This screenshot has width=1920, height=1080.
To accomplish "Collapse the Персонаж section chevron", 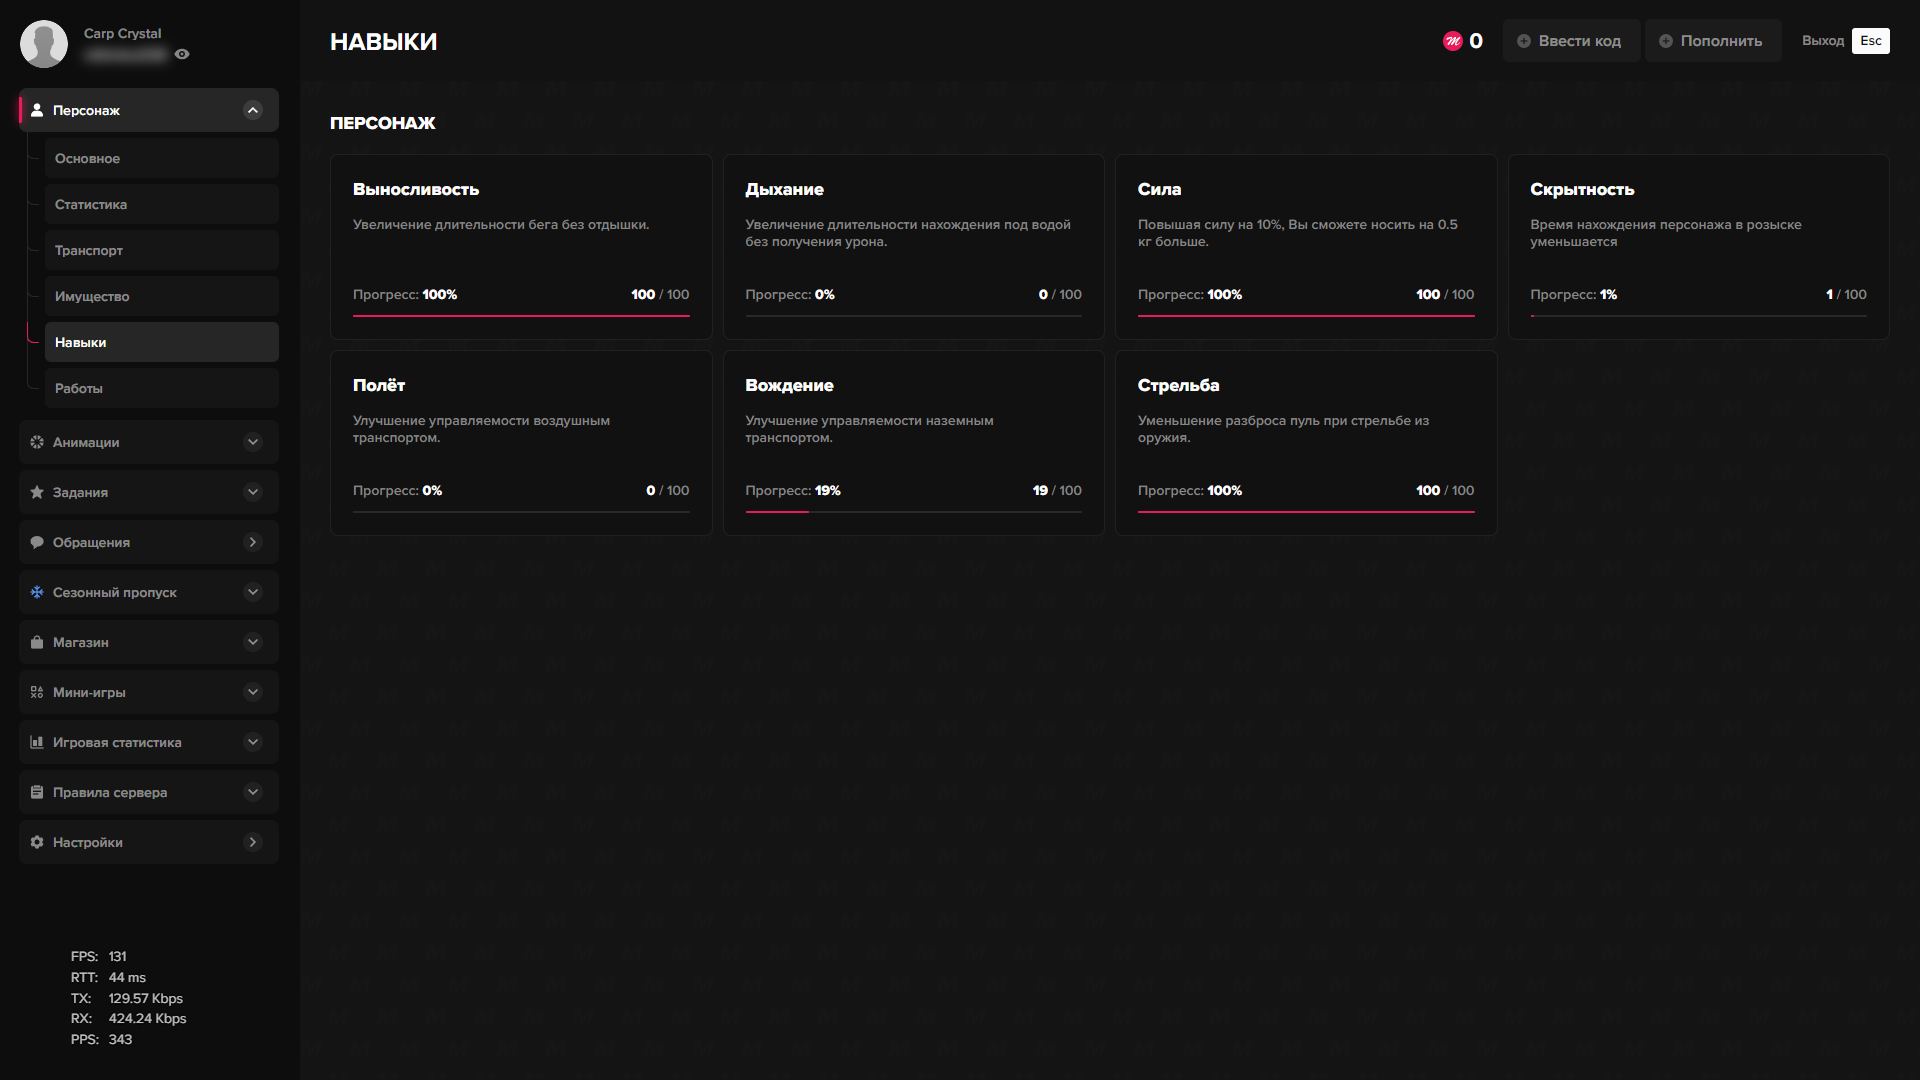I will 253,110.
